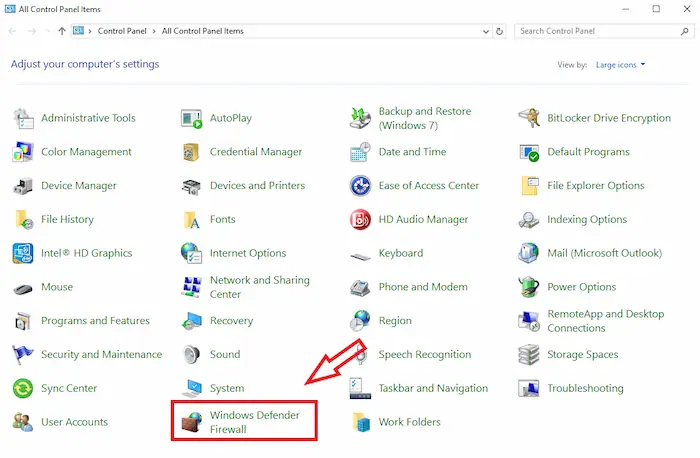Image resolution: width=700 pixels, height=458 pixels.
Task: Expand chevron after Control Panel breadcrumb
Action: 154,31
